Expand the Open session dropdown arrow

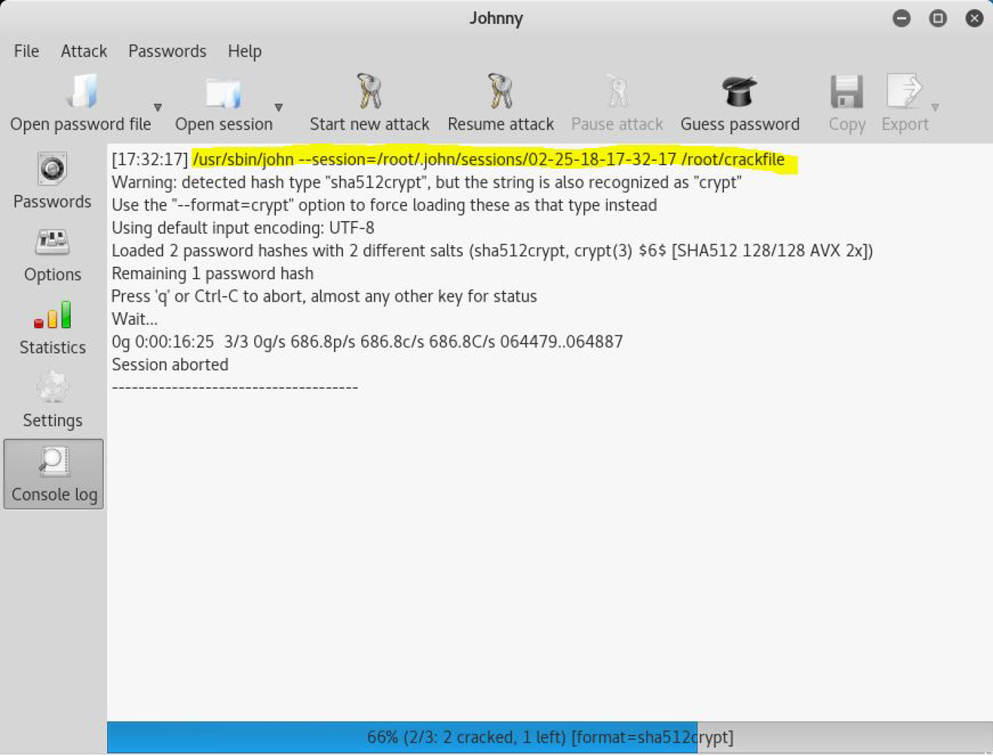pos(279,108)
